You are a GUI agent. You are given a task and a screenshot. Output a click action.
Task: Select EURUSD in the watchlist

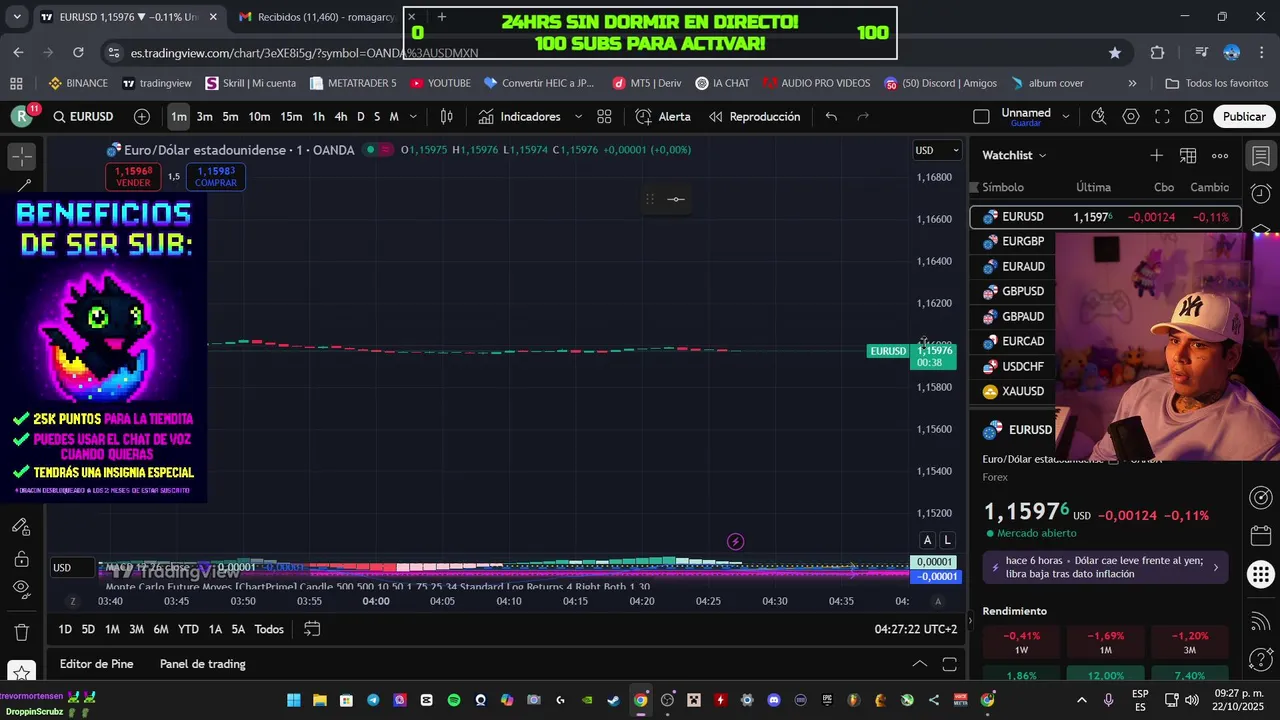(x=1106, y=217)
